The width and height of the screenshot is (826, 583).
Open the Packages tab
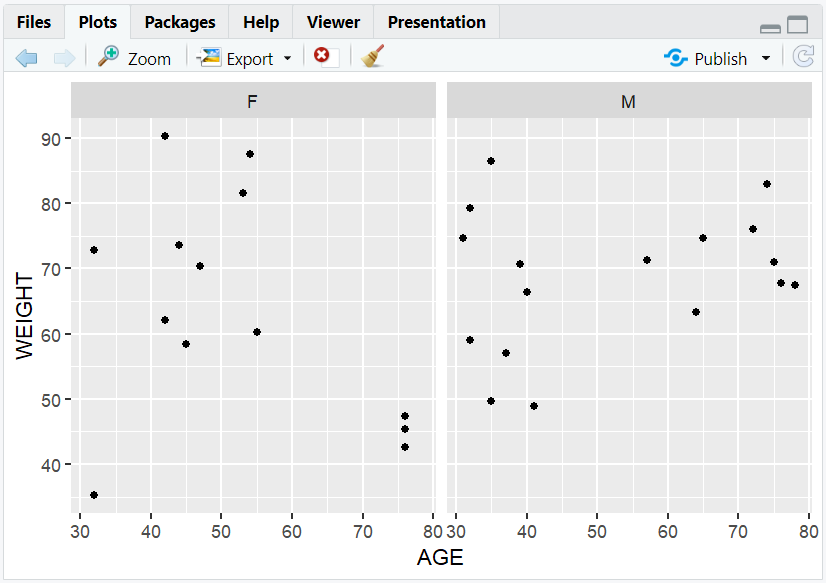179,21
